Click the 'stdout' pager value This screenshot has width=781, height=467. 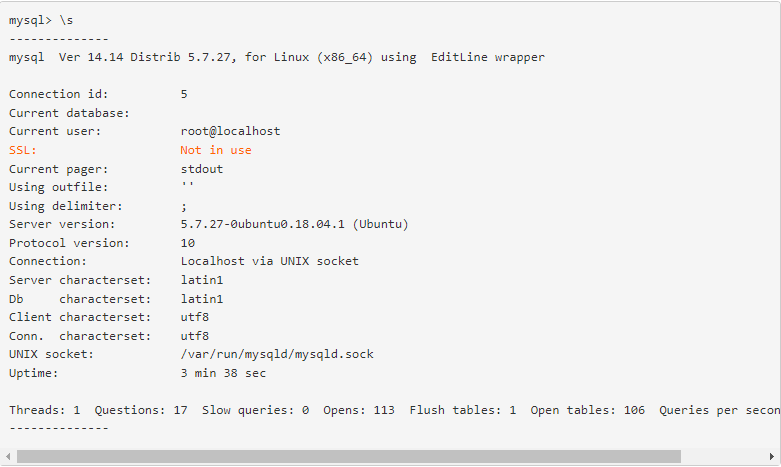click(202, 168)
